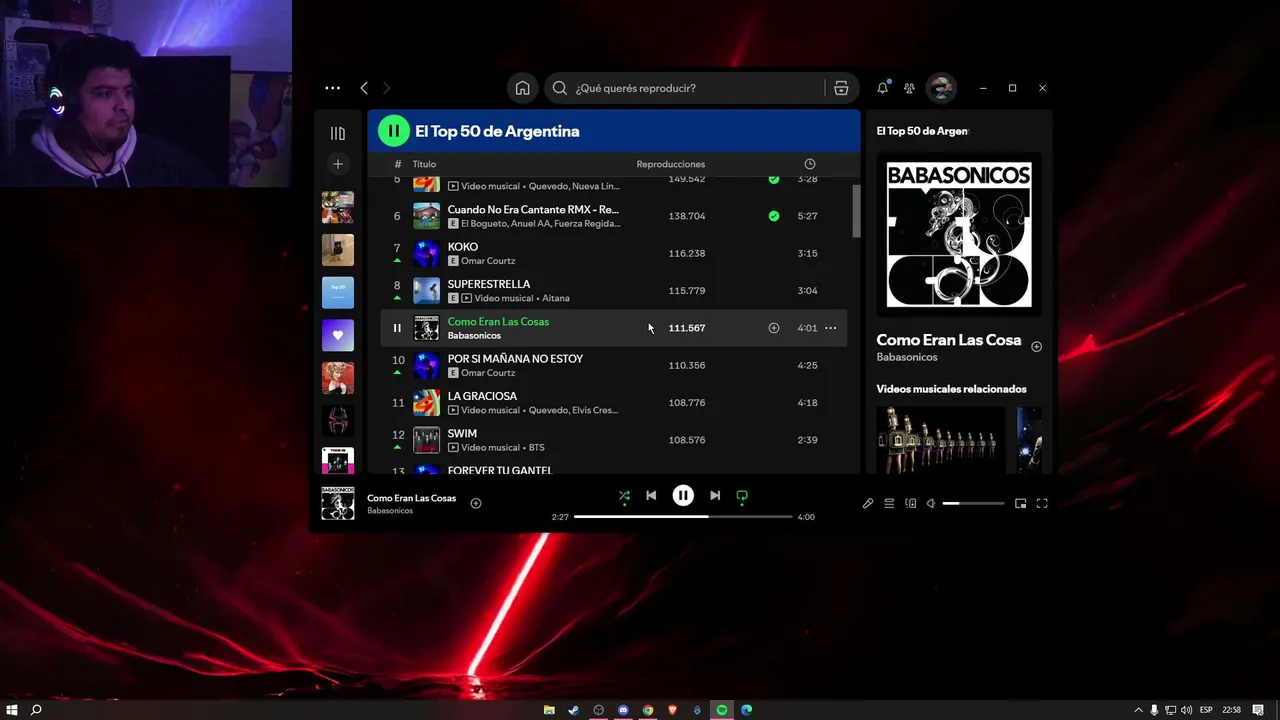
Task: Open the Top 50 playlist in sidebar
Action: (338, 293)
